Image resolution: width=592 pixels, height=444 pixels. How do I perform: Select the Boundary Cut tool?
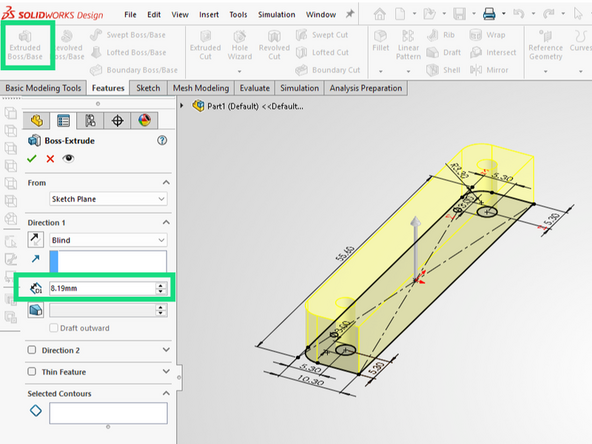[328, 70]
